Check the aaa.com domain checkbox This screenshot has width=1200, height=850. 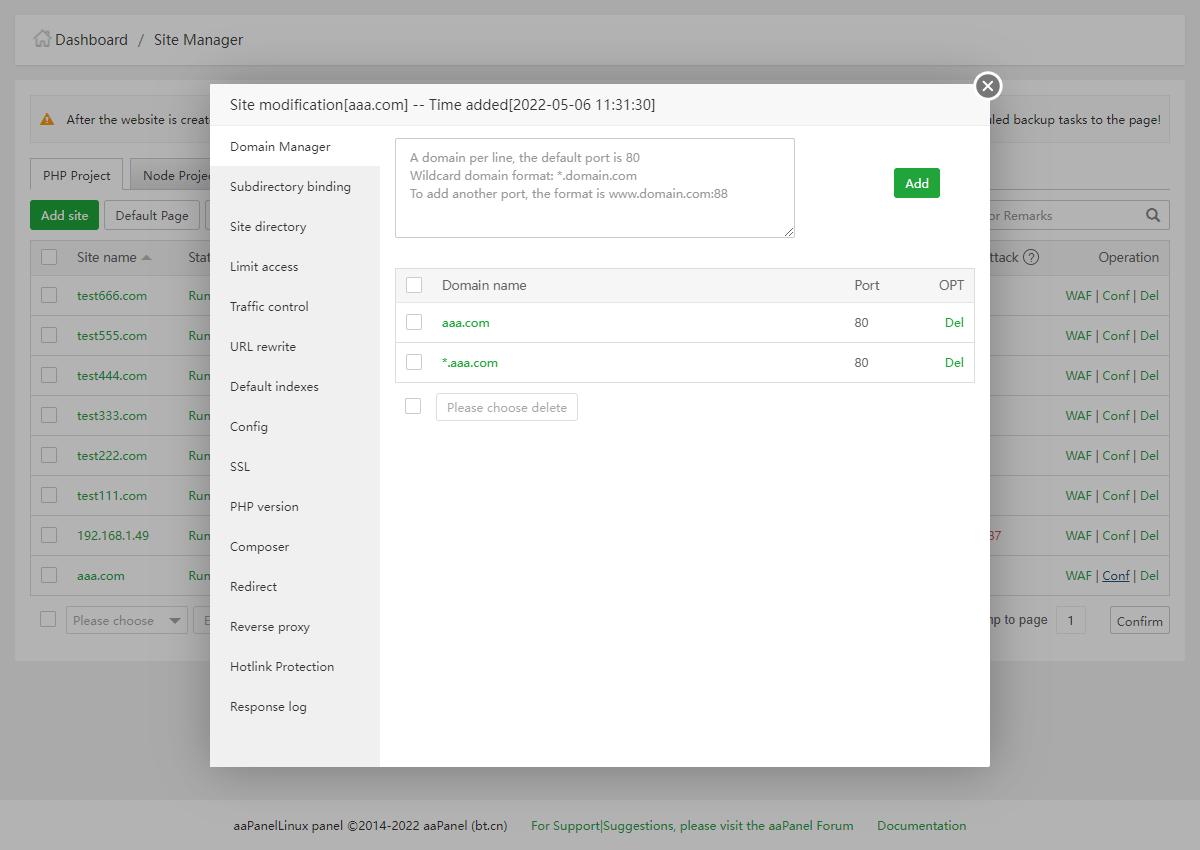(414, 322)
